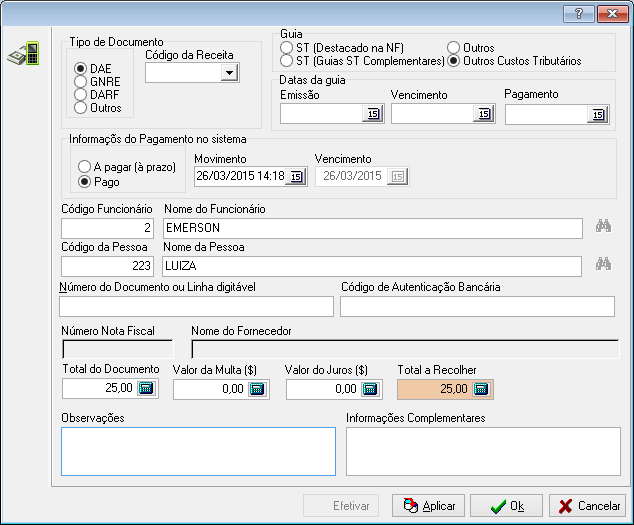Open the Pagamento date calendar picker

[x=597, y=115]
